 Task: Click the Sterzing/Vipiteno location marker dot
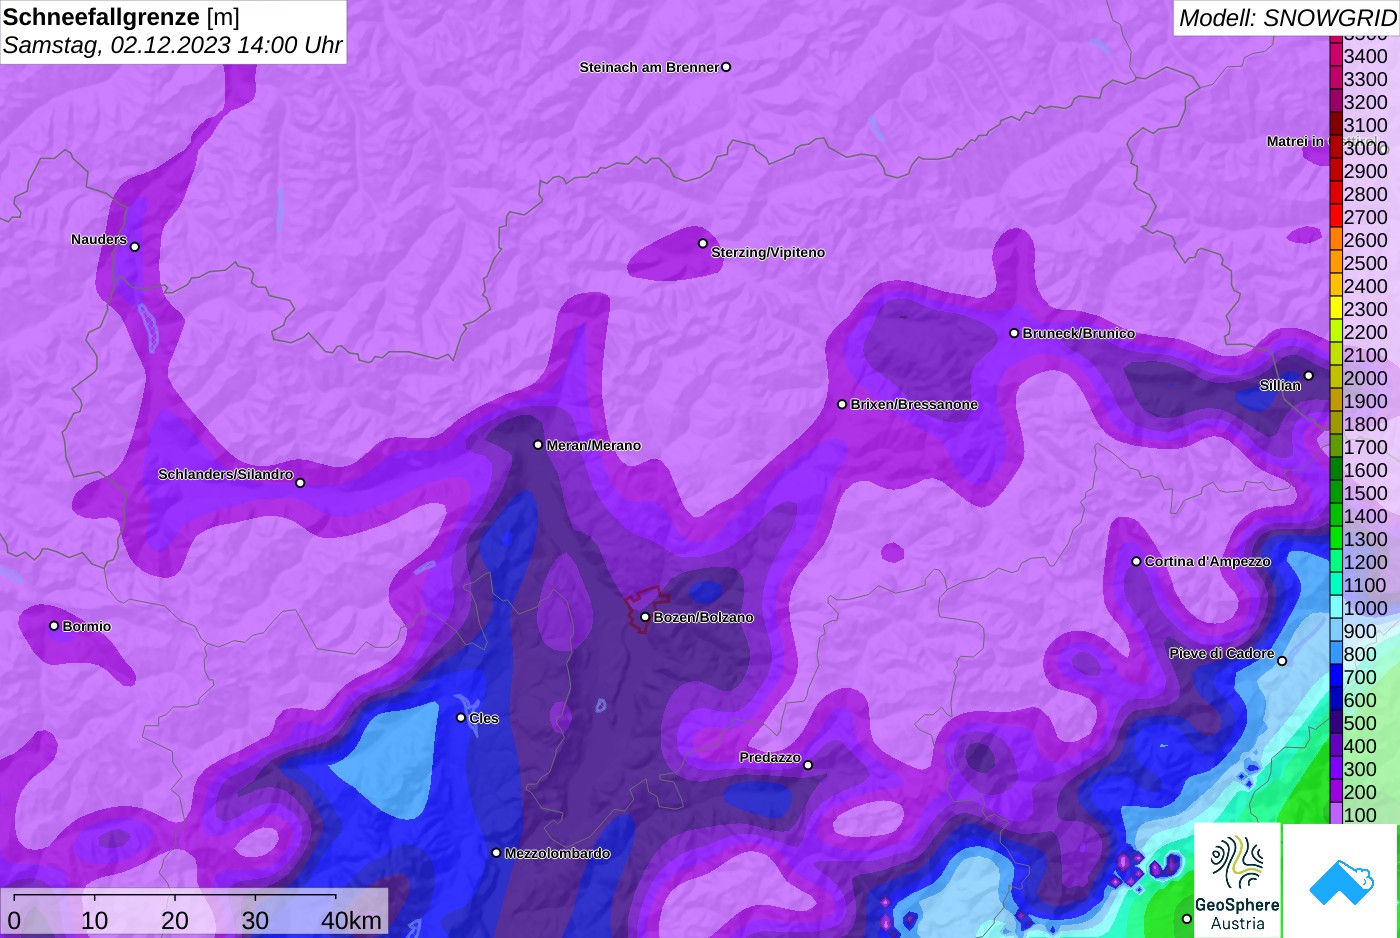[703, 243]
